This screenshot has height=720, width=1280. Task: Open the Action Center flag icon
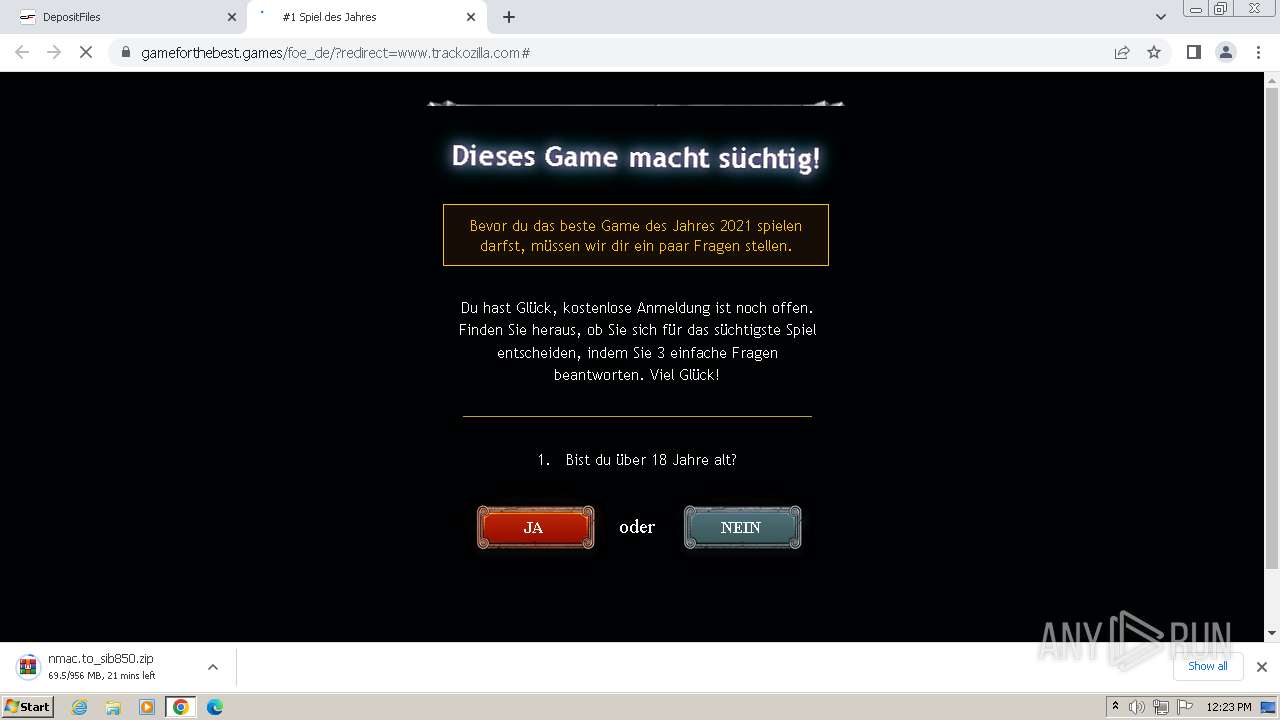[x=1185, y=707]
